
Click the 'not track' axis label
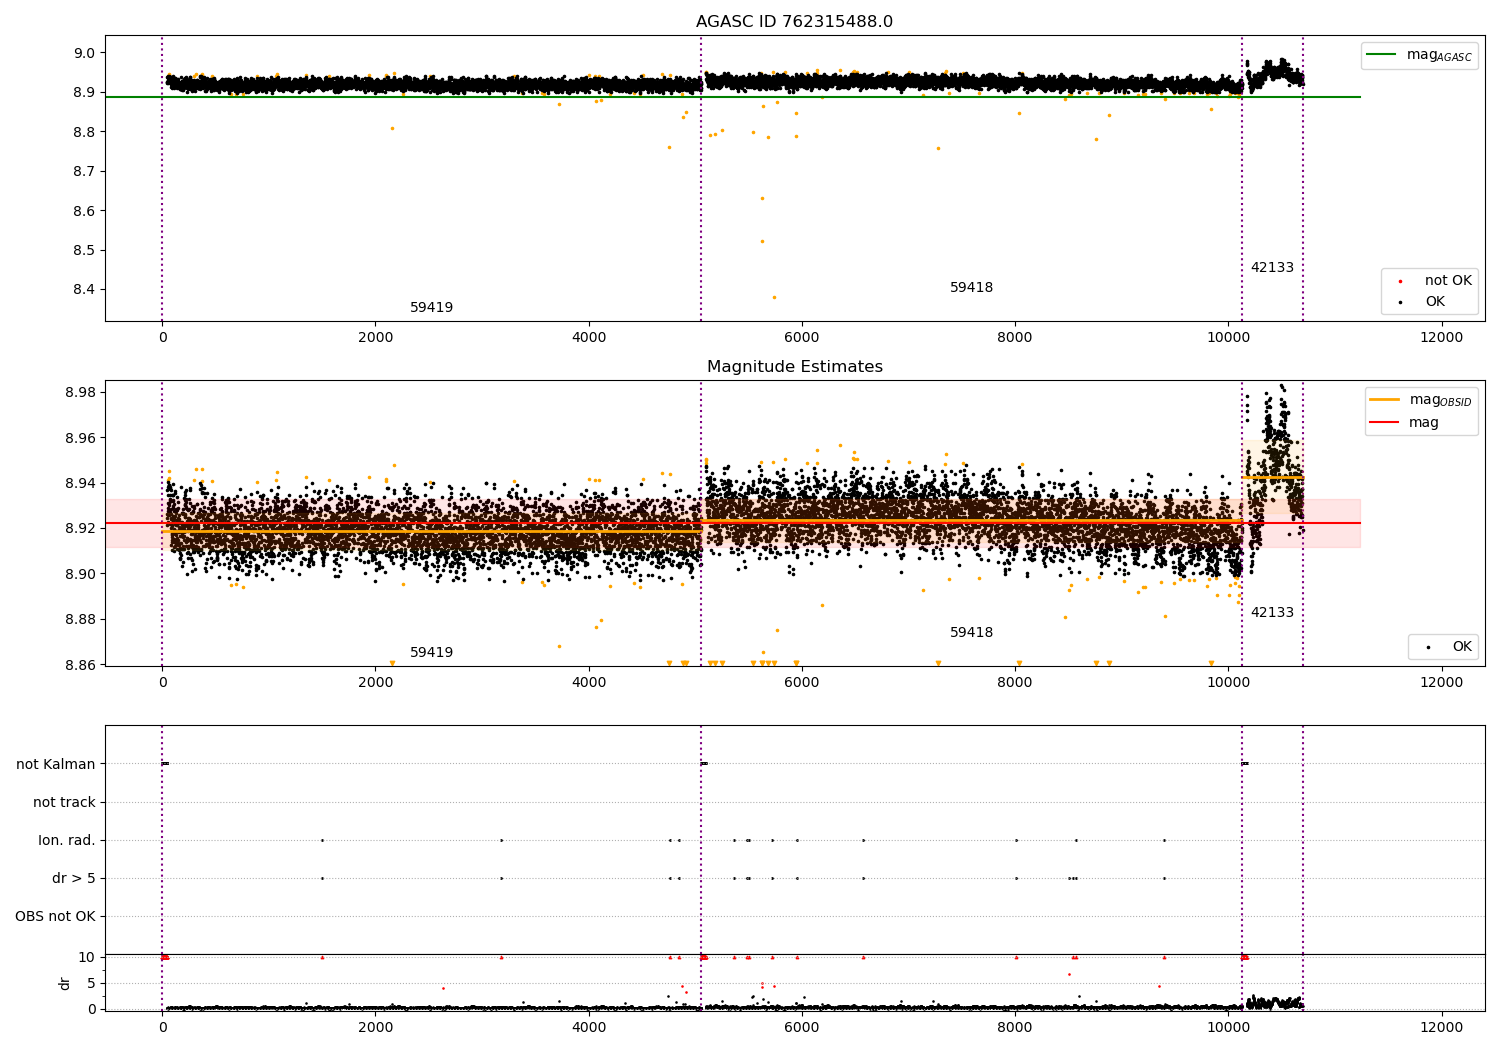point(64,803)
